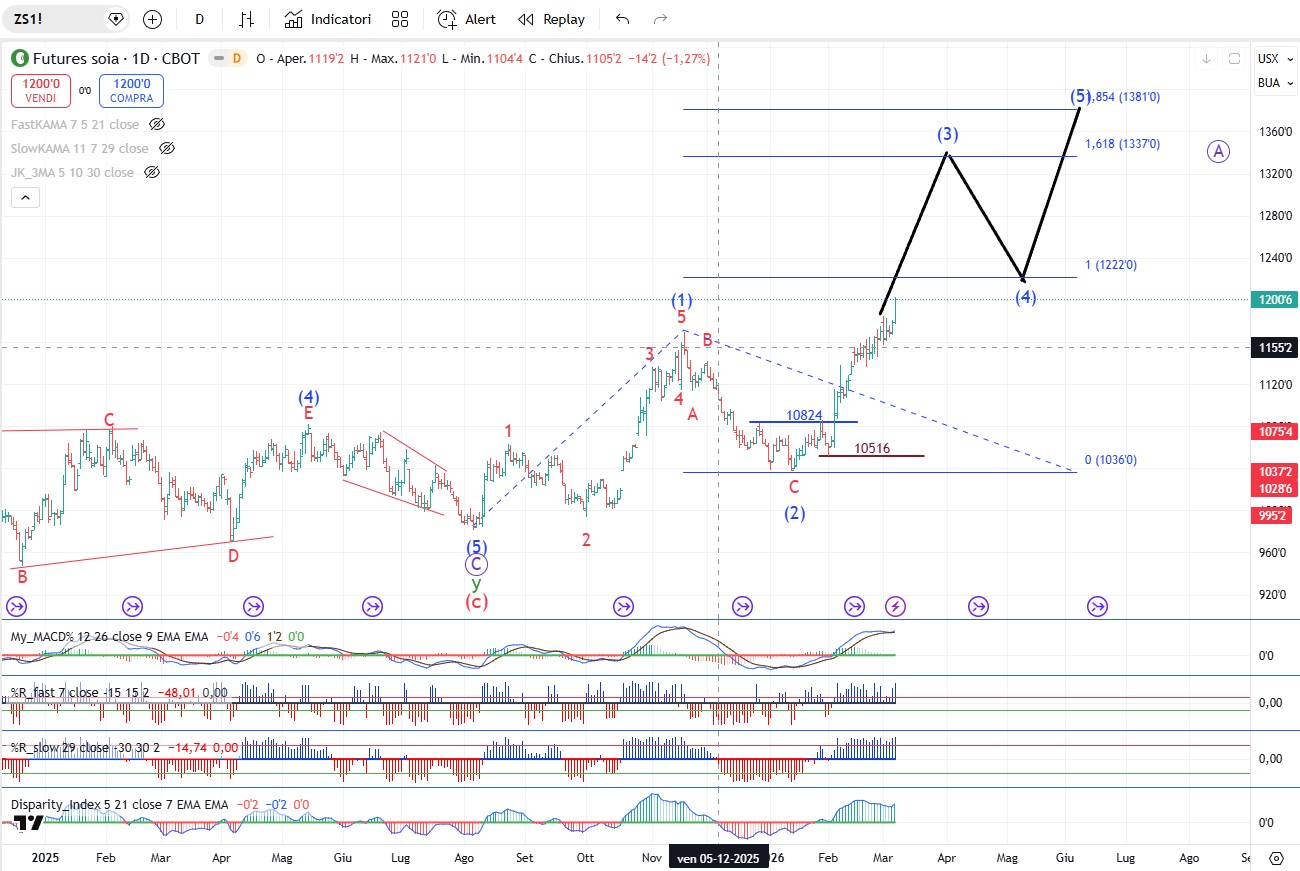Image resolution: width=1300 pixels, height=871 pixels.
Task: Show the hidden JK_3MA indicator via eye icon
Action: [x=152, y=172]
